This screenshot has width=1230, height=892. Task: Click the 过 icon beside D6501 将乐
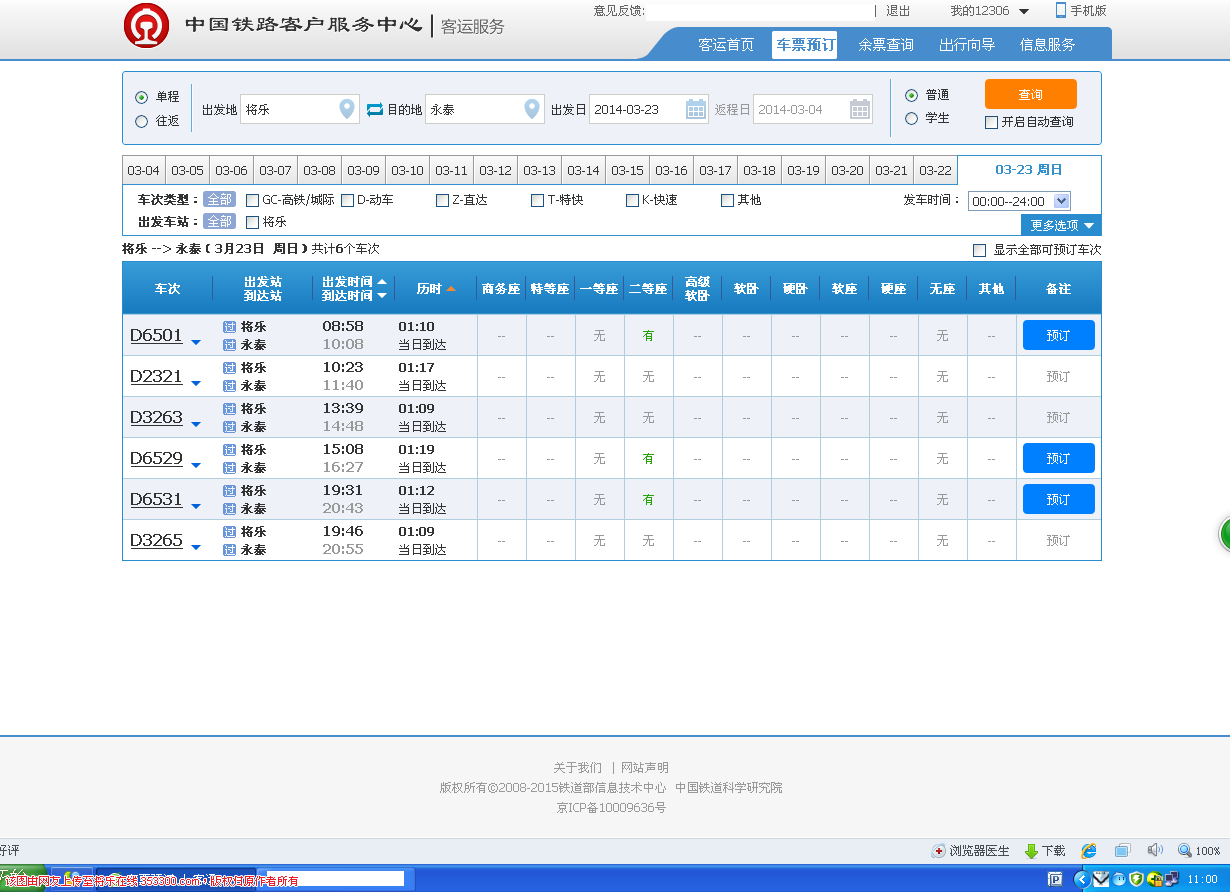coord(229,327)
